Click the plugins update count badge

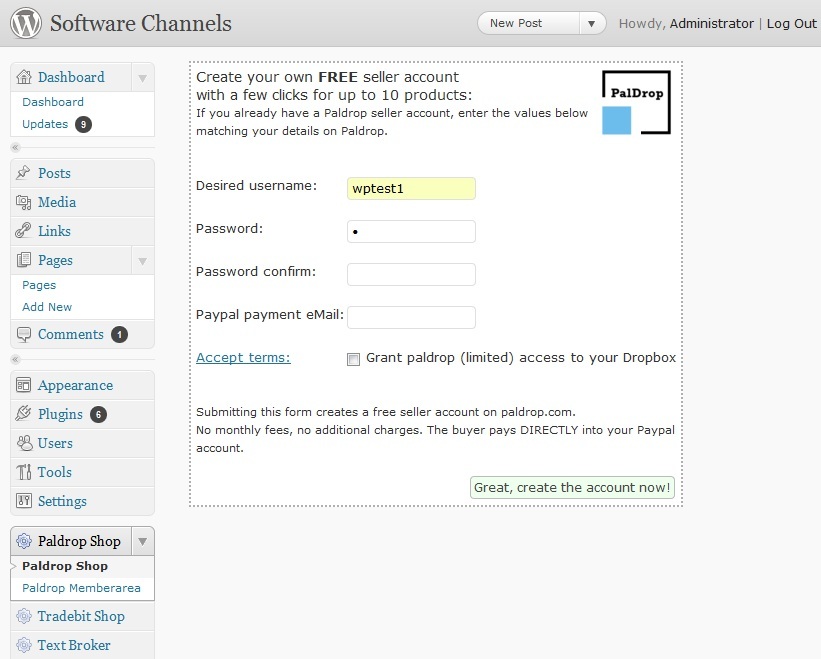(x=98, y=415)
